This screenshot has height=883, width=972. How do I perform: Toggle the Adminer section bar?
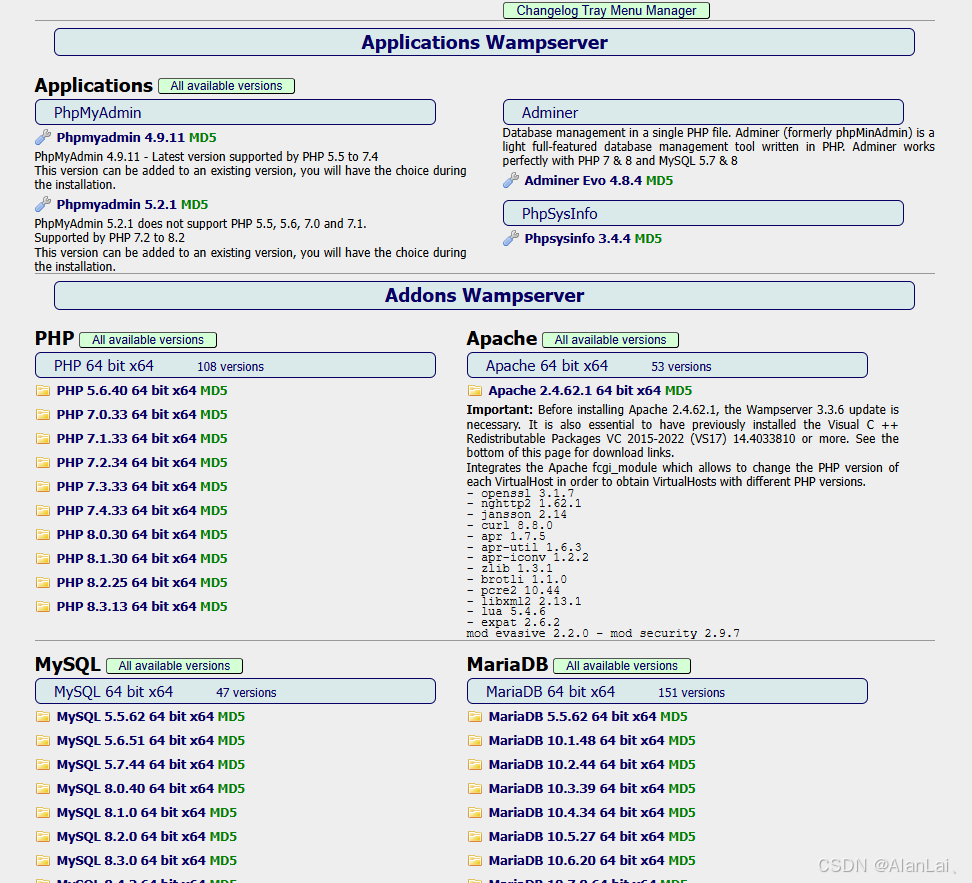703,112
